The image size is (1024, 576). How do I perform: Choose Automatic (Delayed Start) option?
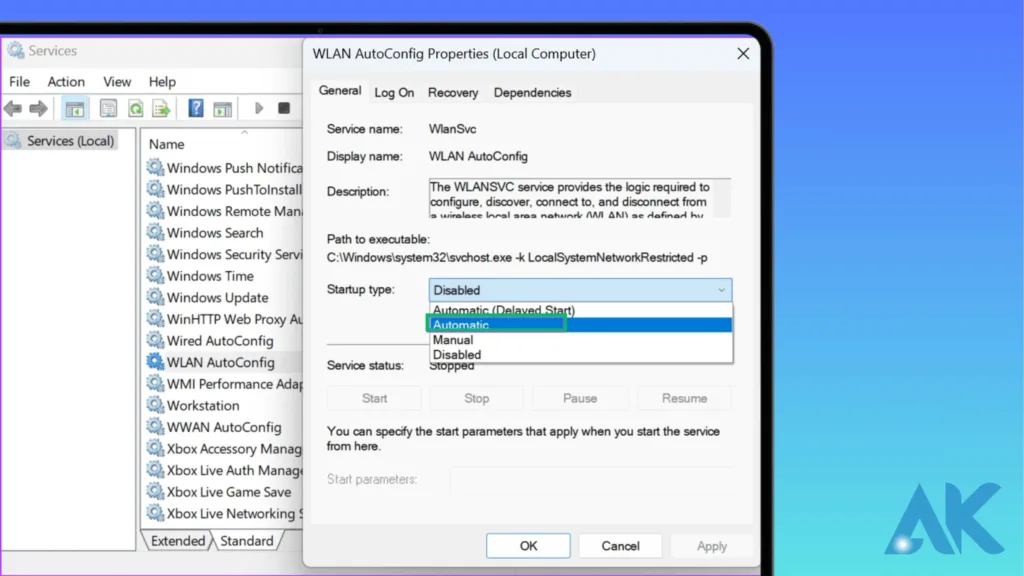(x=581, y=310)
